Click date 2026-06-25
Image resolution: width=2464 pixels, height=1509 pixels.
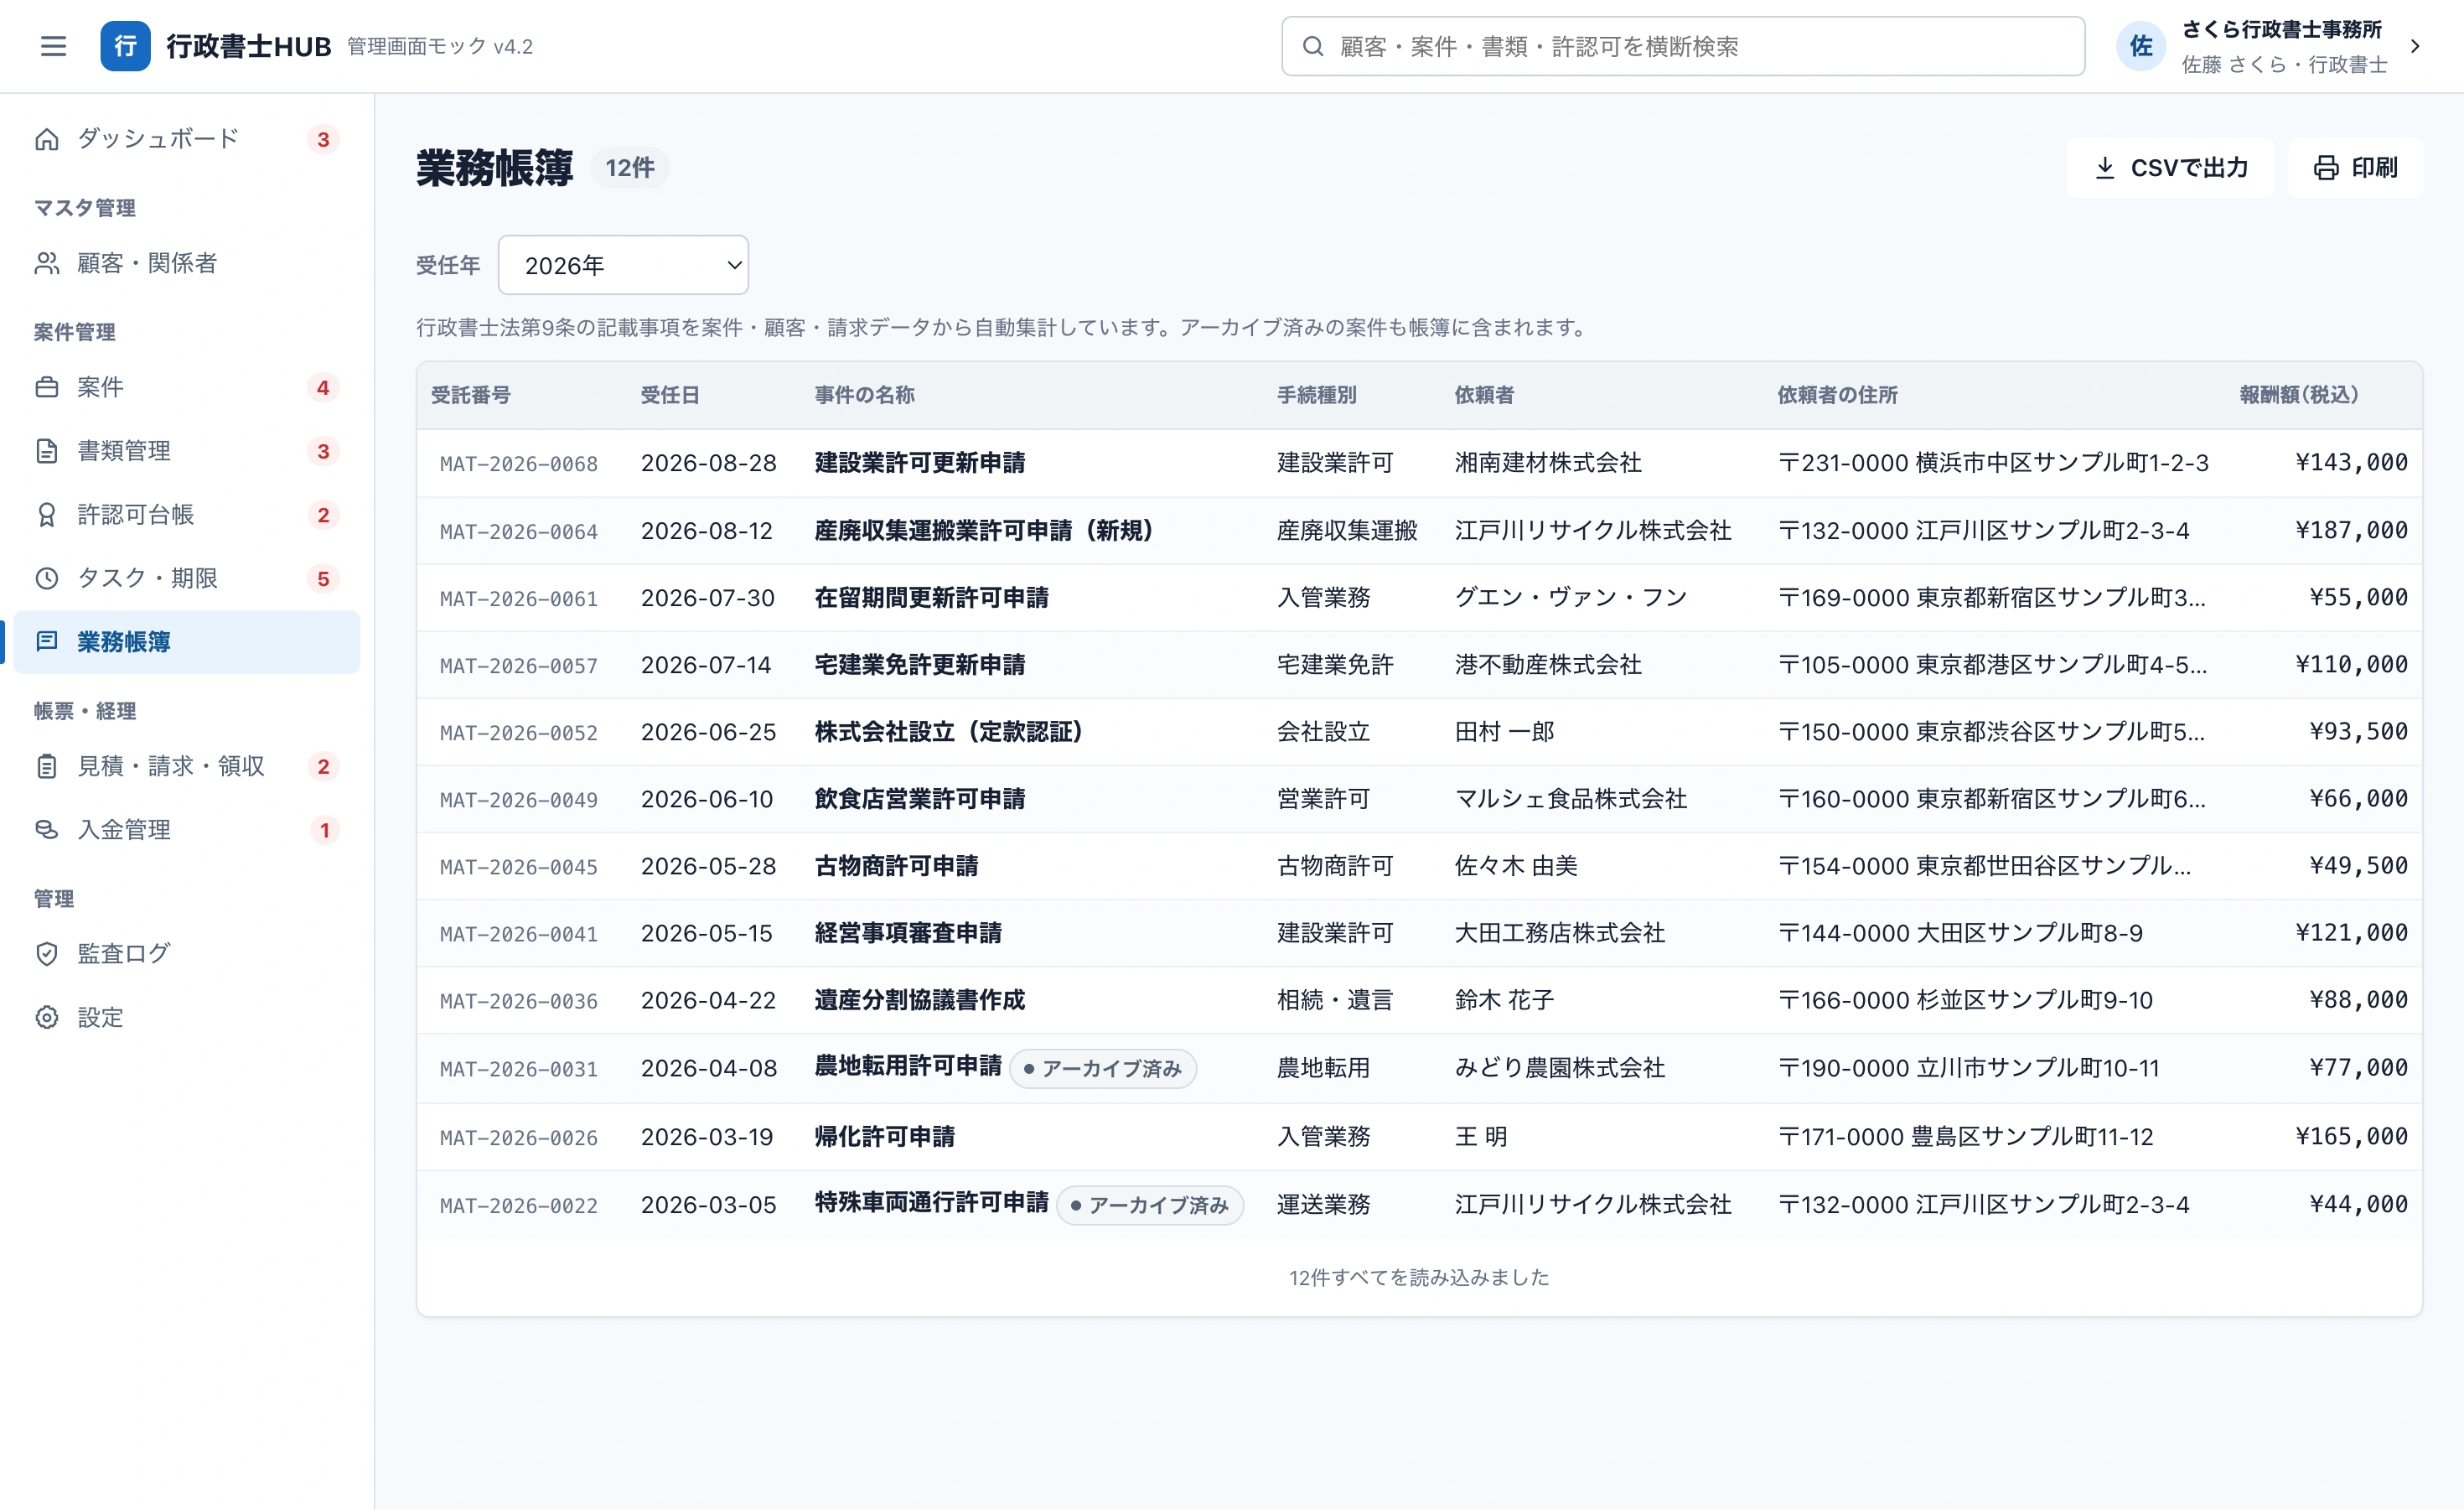708,732
